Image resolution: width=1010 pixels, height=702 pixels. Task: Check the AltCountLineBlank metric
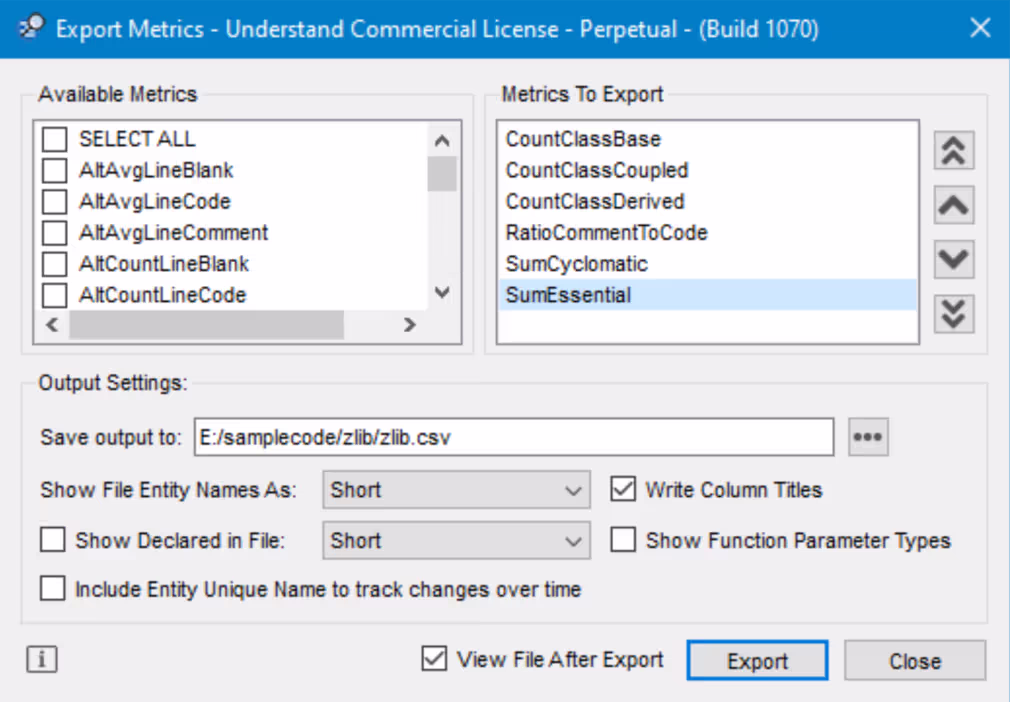point(54,263)
